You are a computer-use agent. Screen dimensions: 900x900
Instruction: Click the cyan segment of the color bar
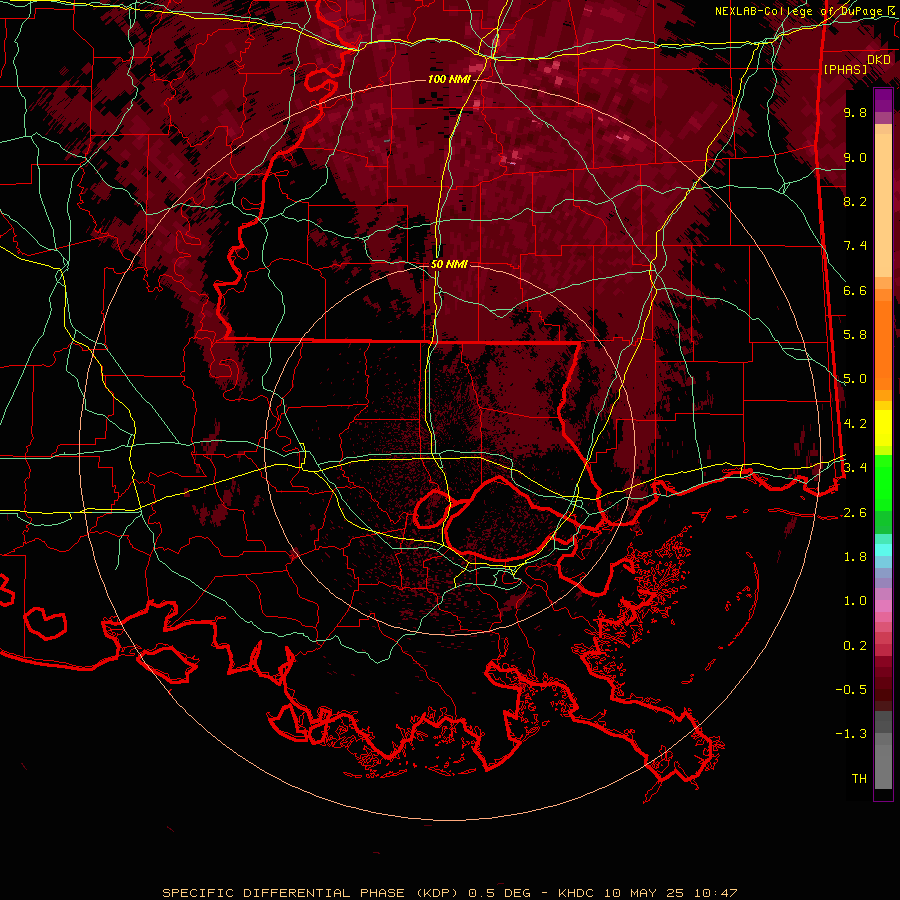883,549
